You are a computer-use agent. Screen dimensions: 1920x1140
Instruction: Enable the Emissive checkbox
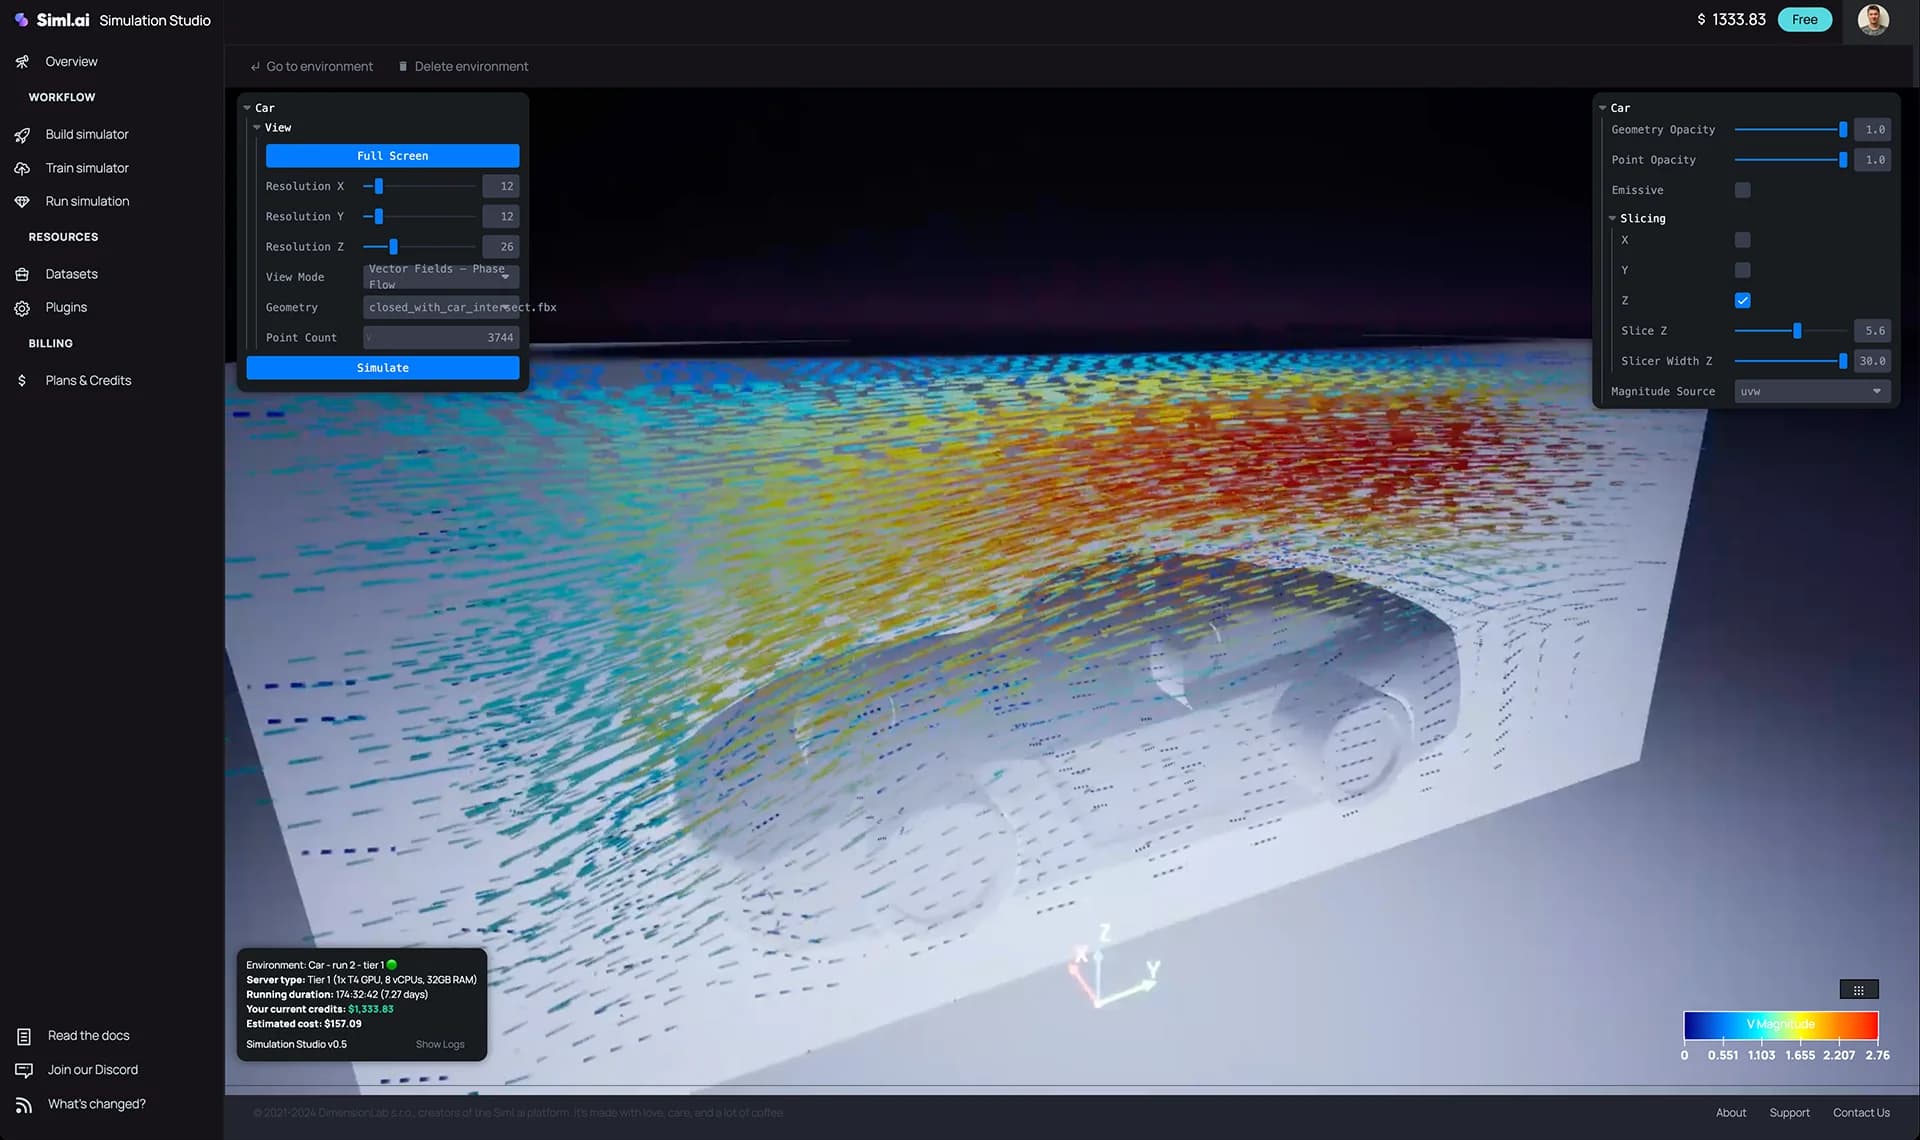[x=1743, y=190]
